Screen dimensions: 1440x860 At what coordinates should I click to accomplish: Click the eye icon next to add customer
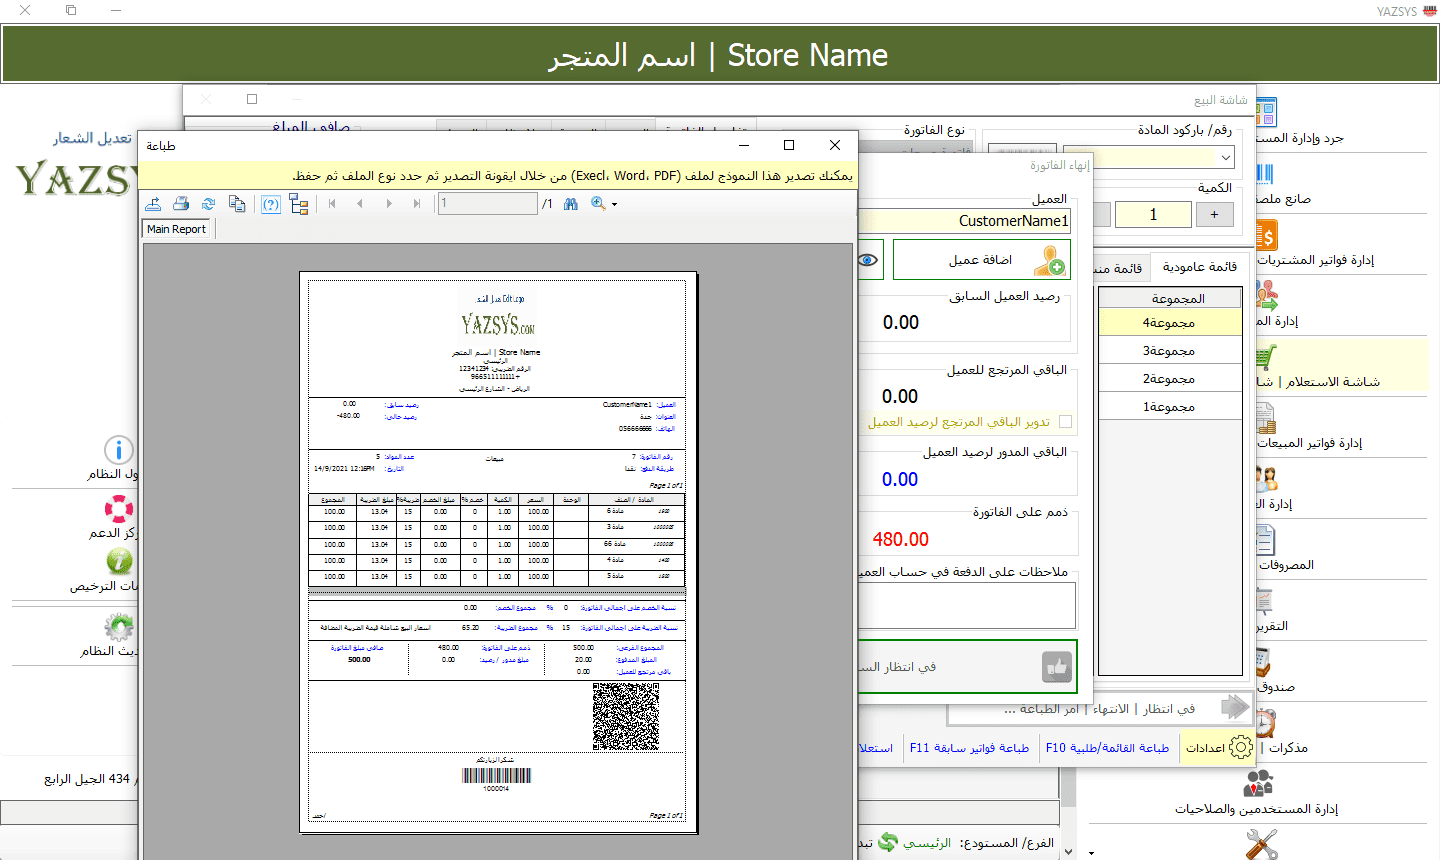[x=868, y=260]
